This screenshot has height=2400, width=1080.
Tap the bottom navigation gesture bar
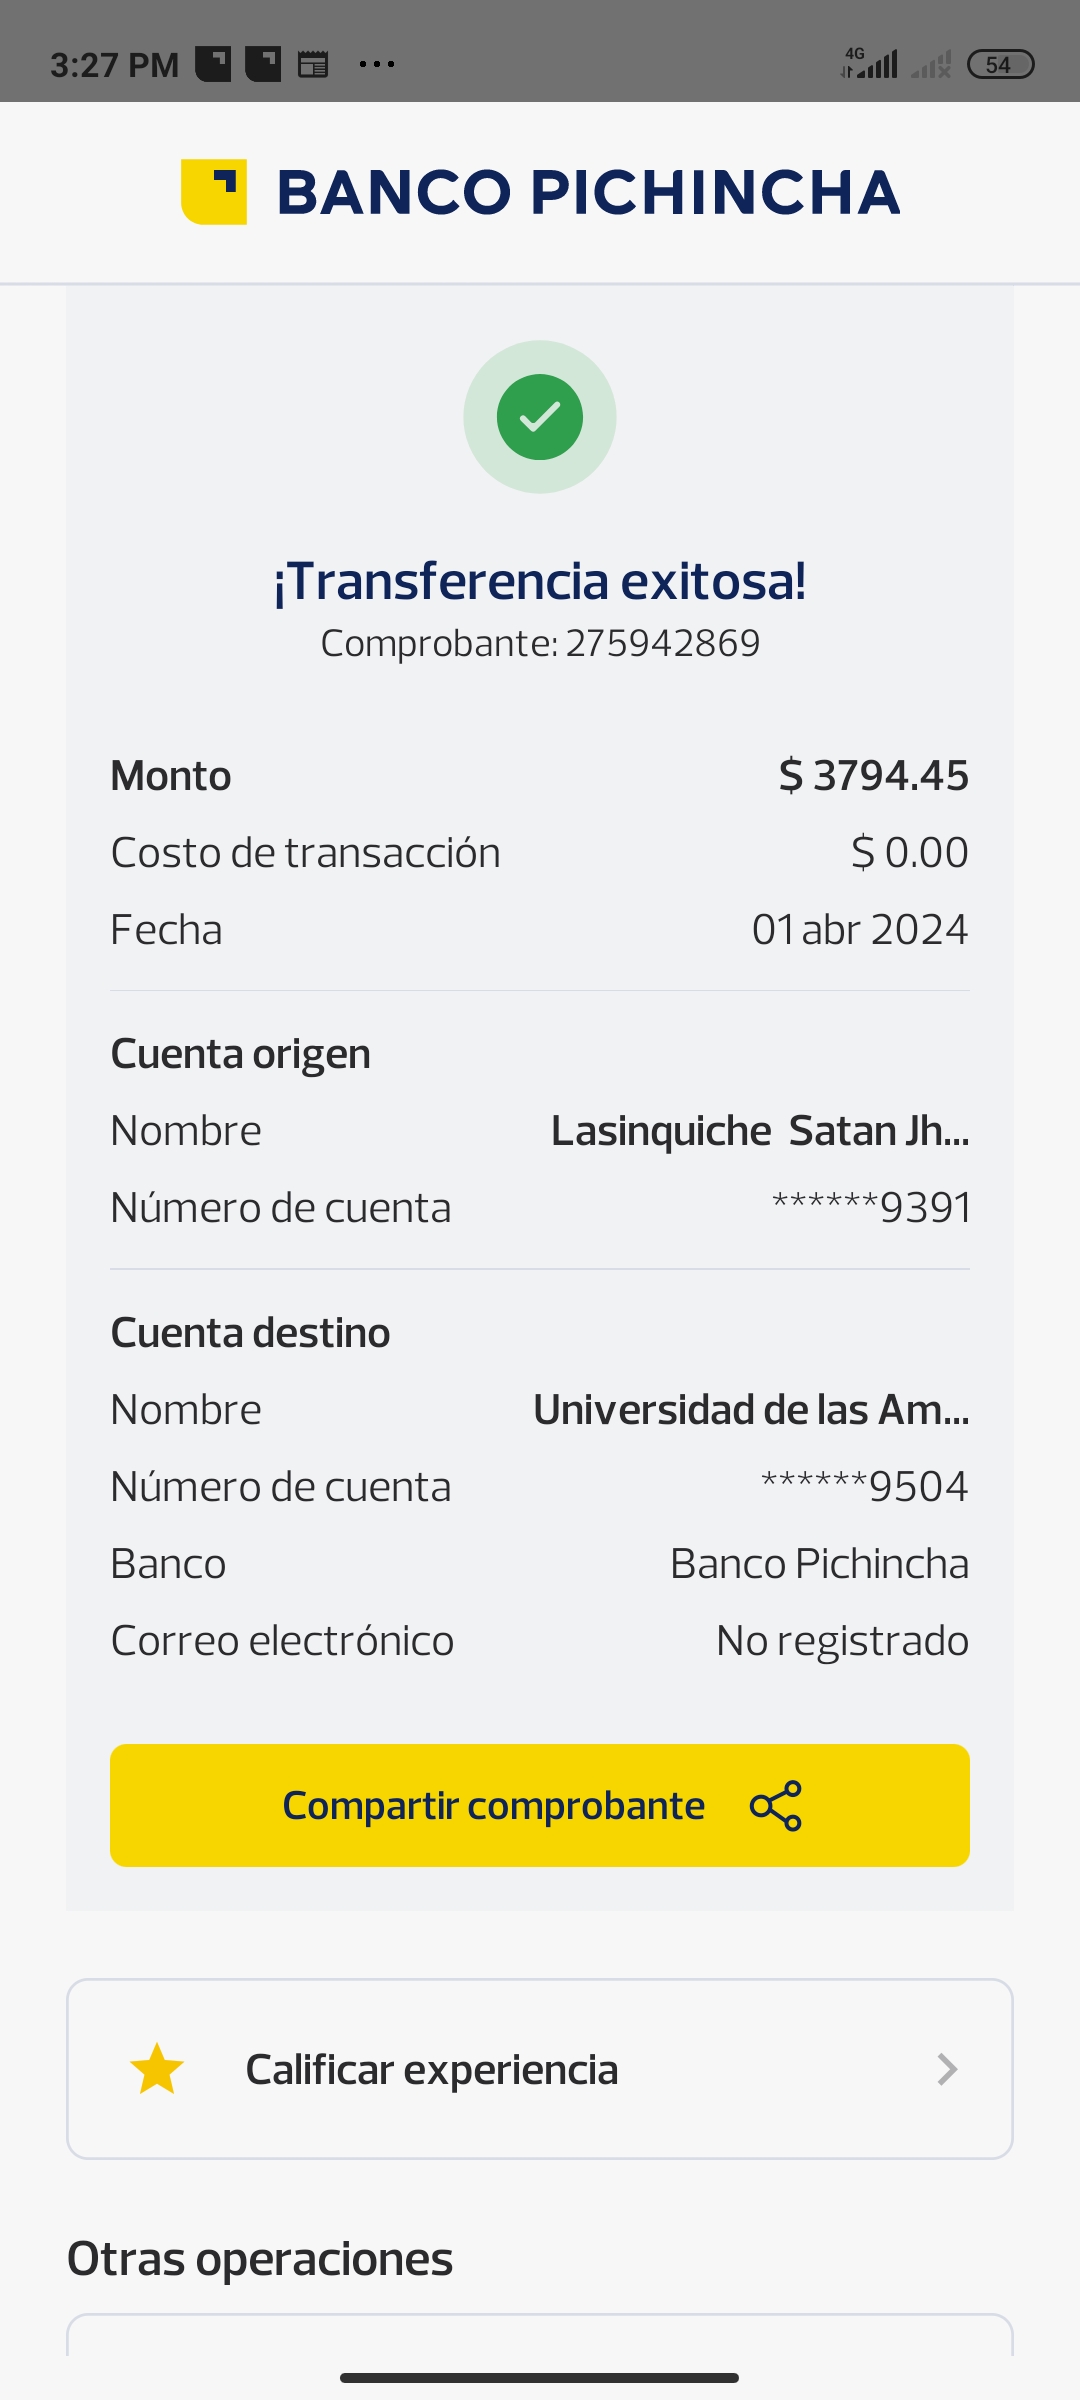click(540, 2377)
